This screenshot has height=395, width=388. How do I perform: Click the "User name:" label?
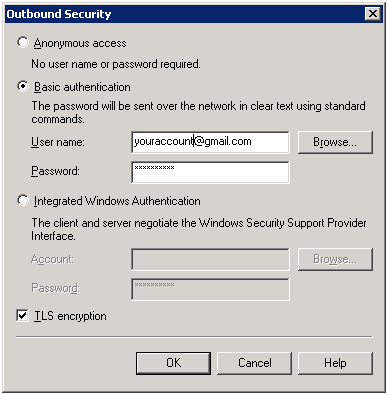[x=58, y=142]
